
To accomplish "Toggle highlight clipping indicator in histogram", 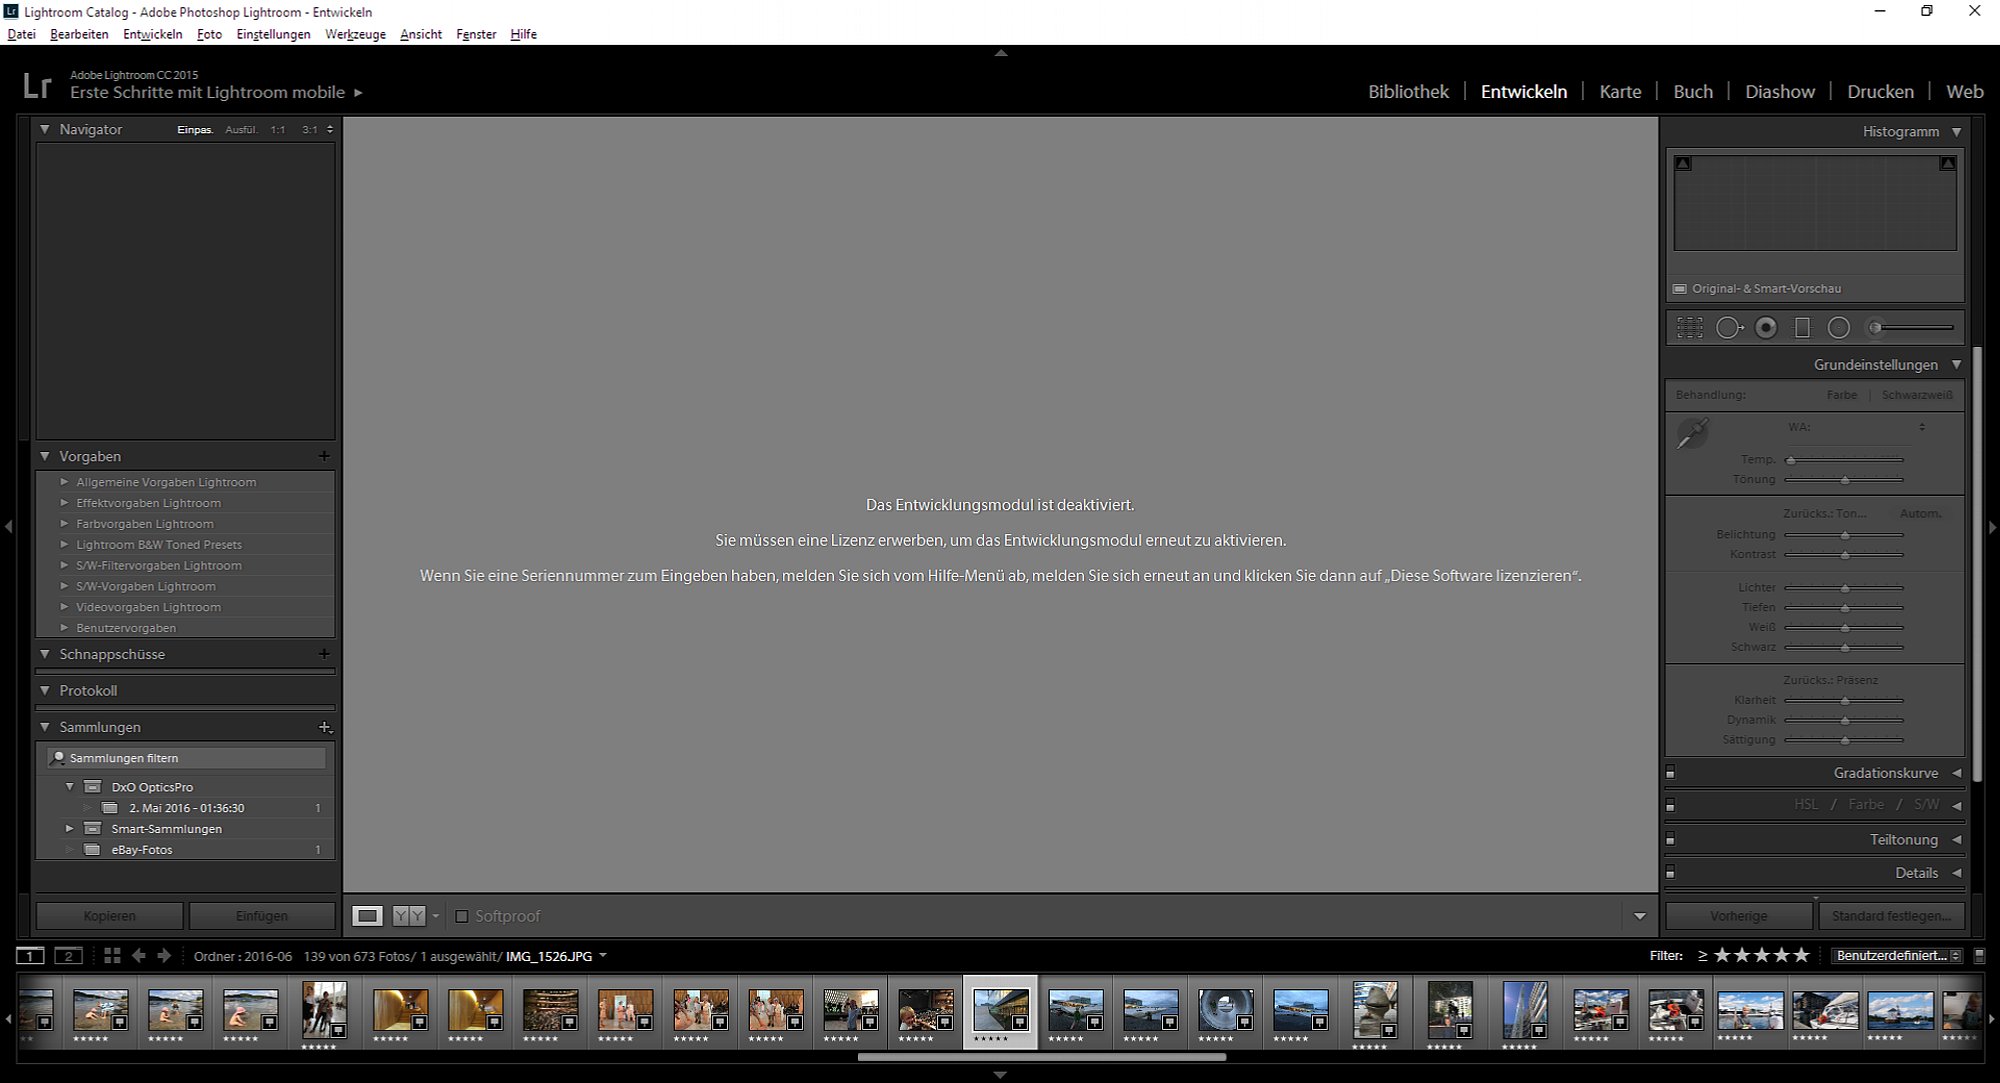I will pyautogui.click(x=1947, y=163).
